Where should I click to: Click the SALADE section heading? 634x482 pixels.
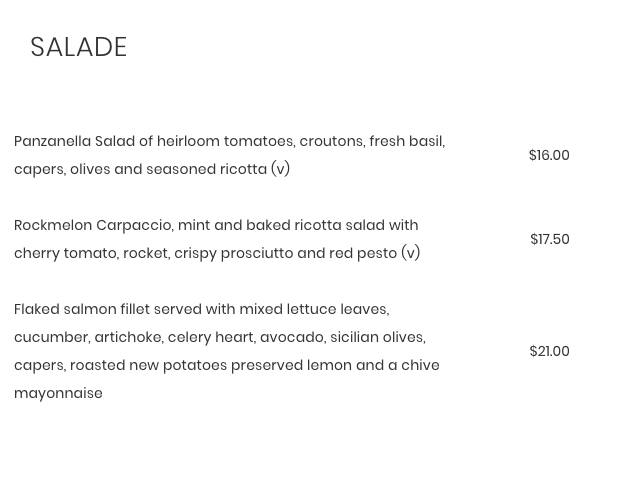pos(79,47)
